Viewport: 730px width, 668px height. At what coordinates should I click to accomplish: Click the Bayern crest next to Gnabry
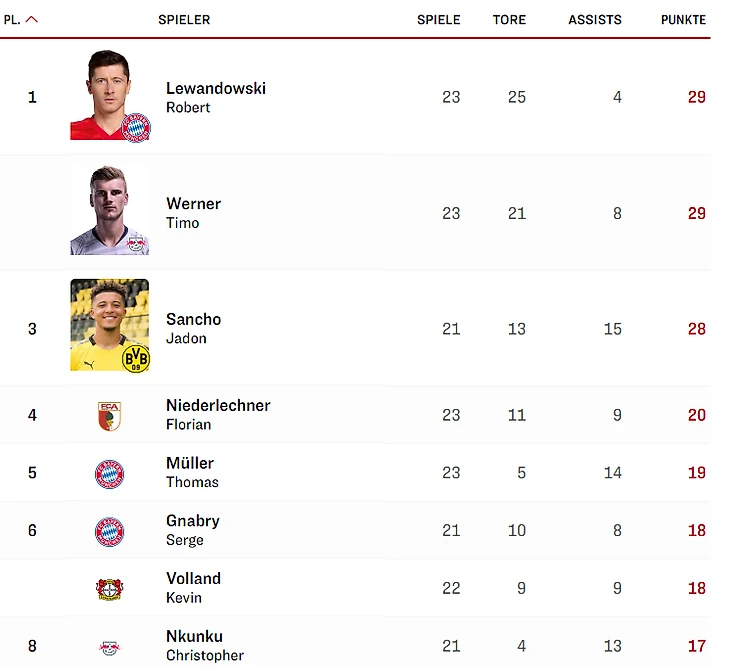(110, 531)
